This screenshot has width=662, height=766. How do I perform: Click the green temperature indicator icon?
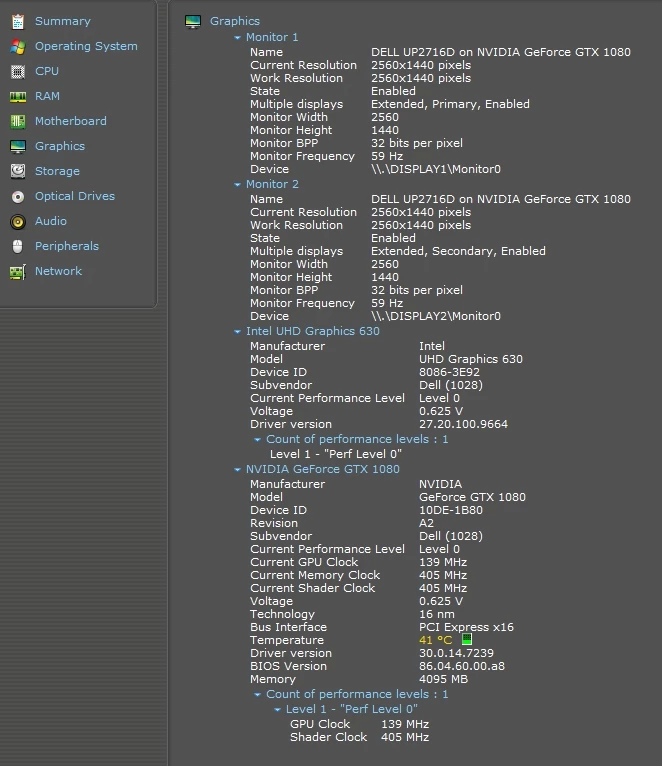pyautogui.click(x=467, y=639)
